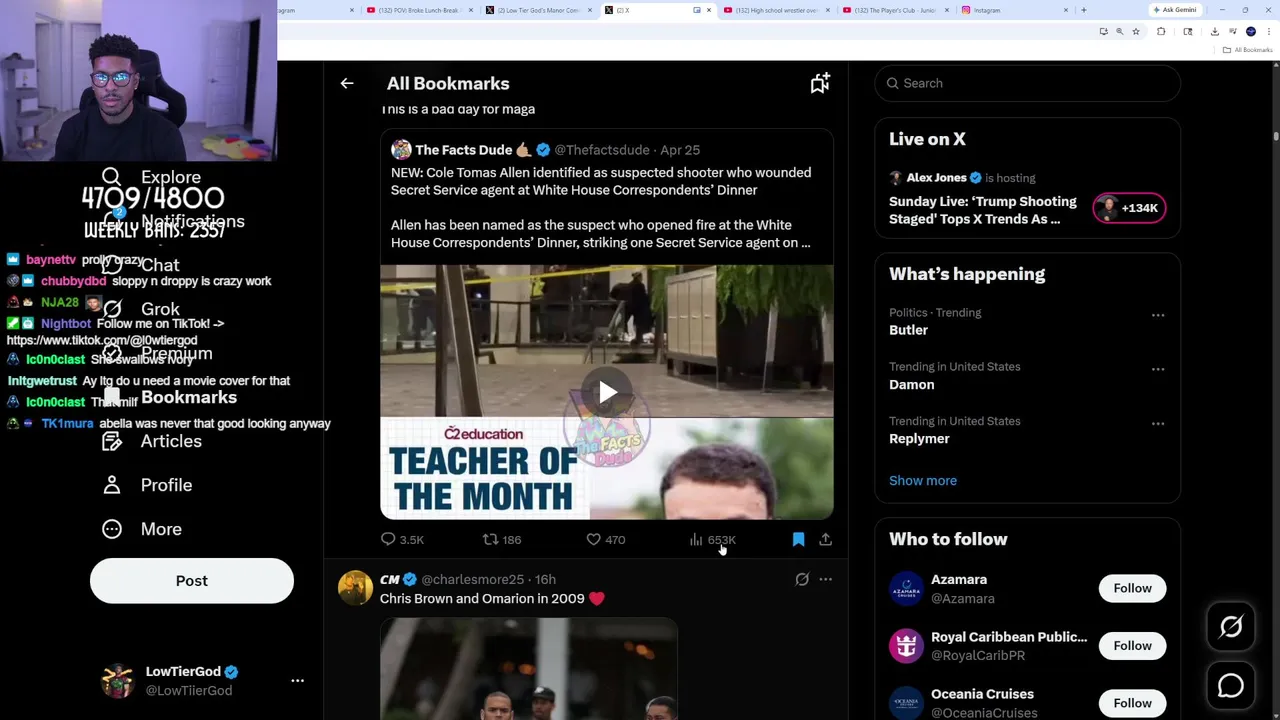Close the active (2) X tab

[709, 10]
